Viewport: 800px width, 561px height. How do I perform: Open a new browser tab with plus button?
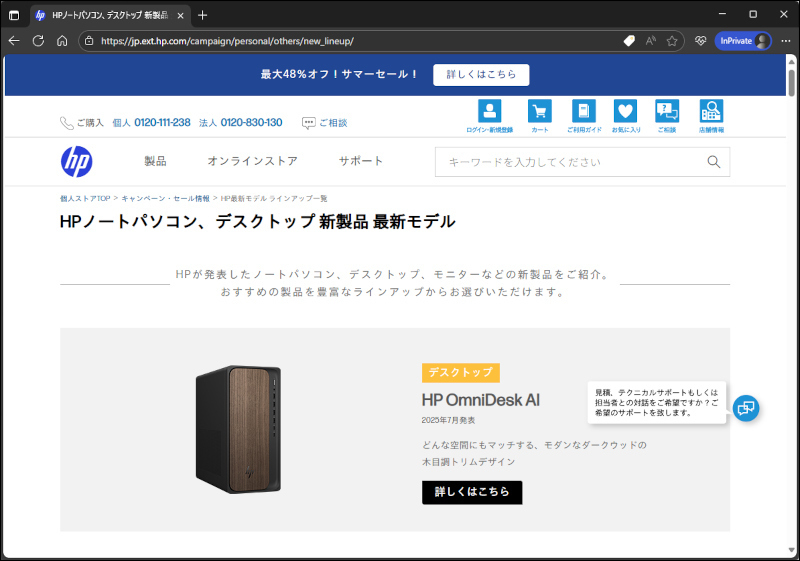click(x=203, y=15)
